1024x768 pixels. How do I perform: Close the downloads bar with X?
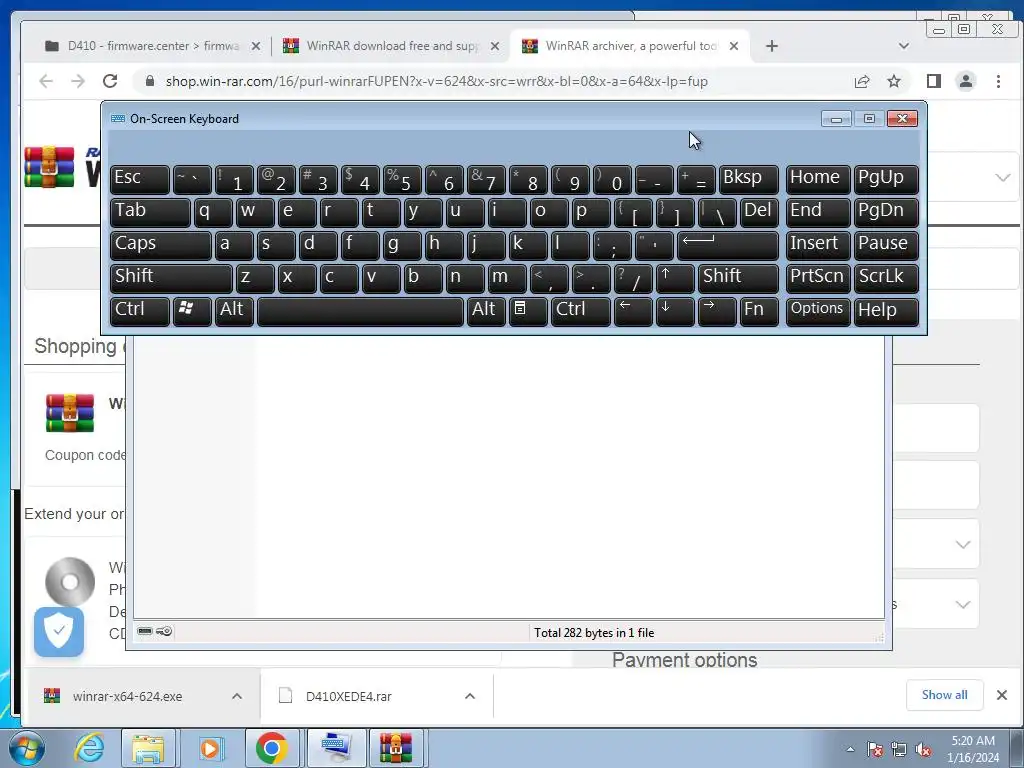click(x=1002, y=695)
